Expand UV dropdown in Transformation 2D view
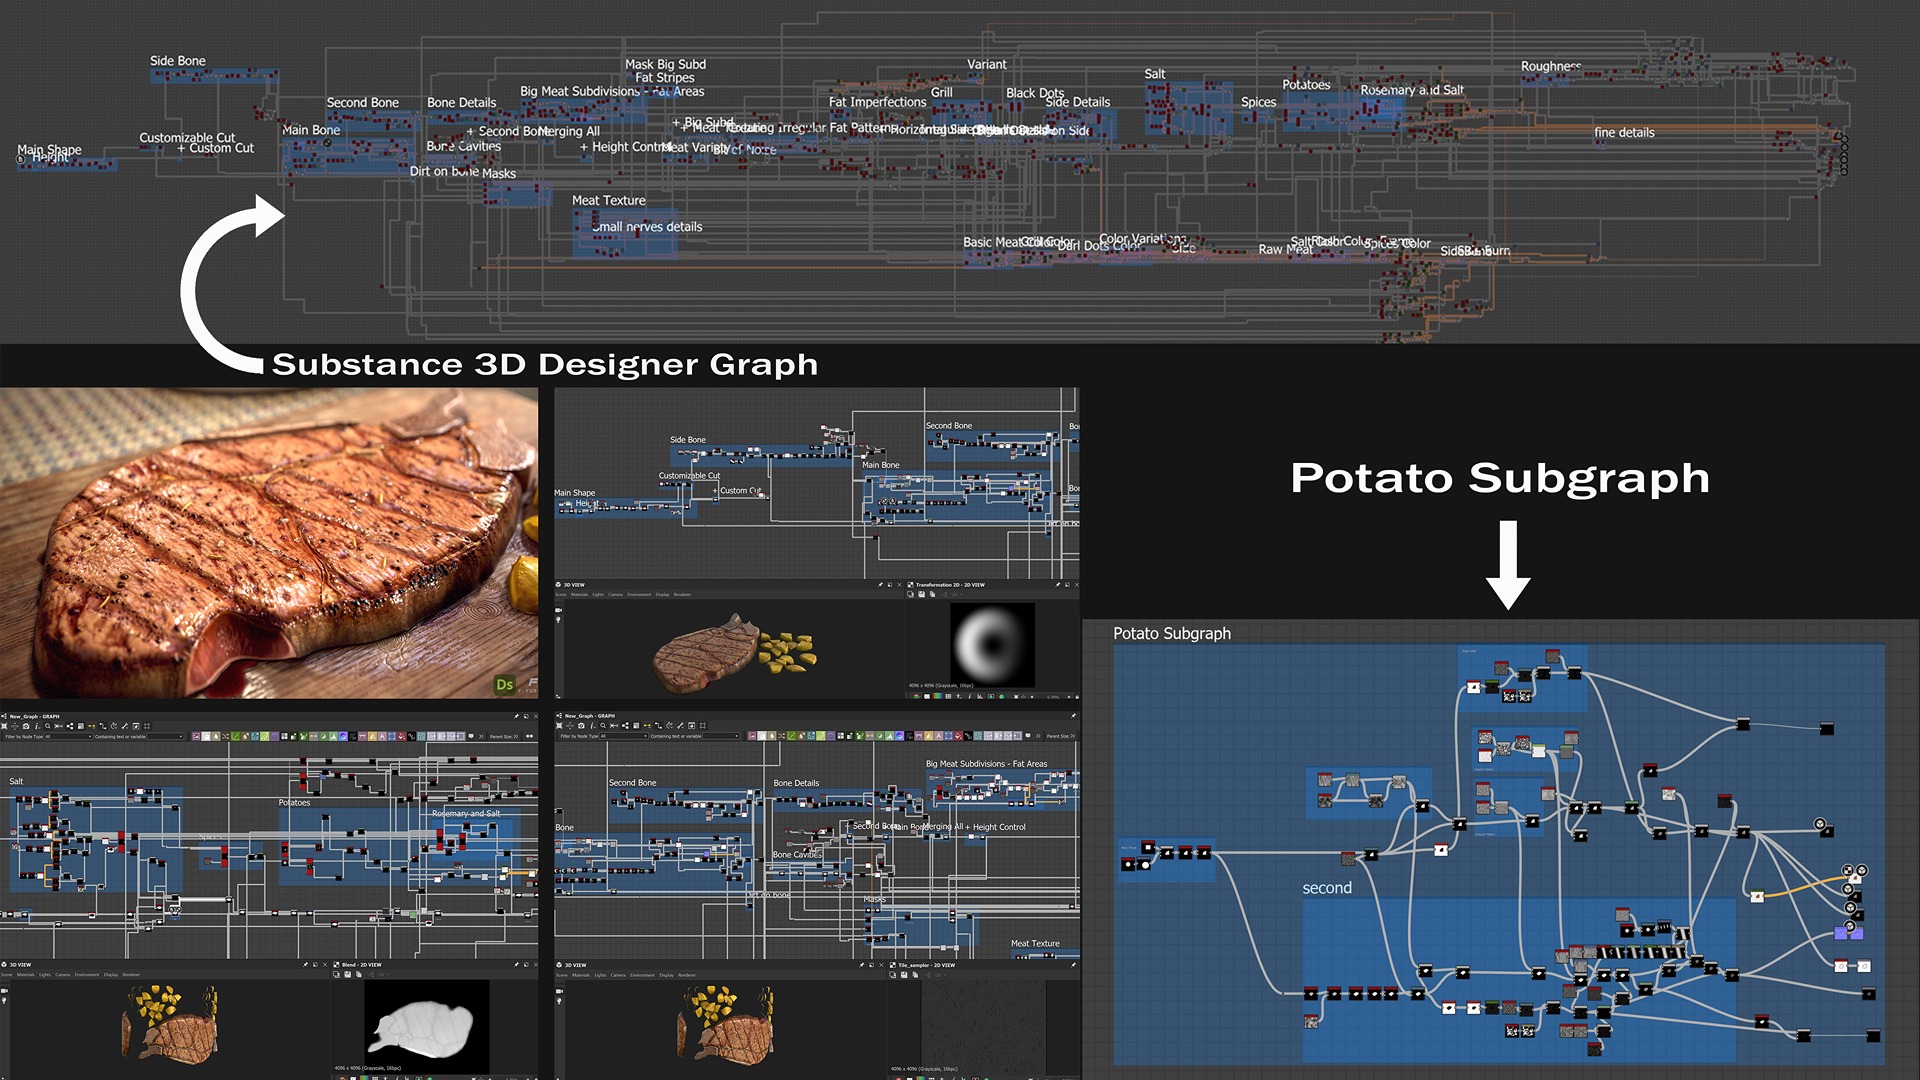The height and width of the screenshot is (1080, 1920). pyautogui.click(x=956, y=594)
